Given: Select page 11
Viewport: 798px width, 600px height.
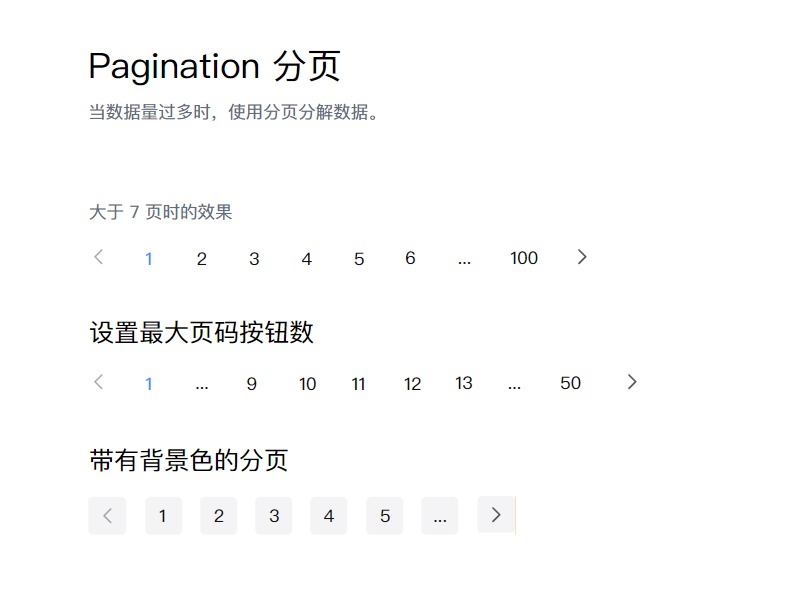Looking at the screenshot, I should [x=358, y=383].
